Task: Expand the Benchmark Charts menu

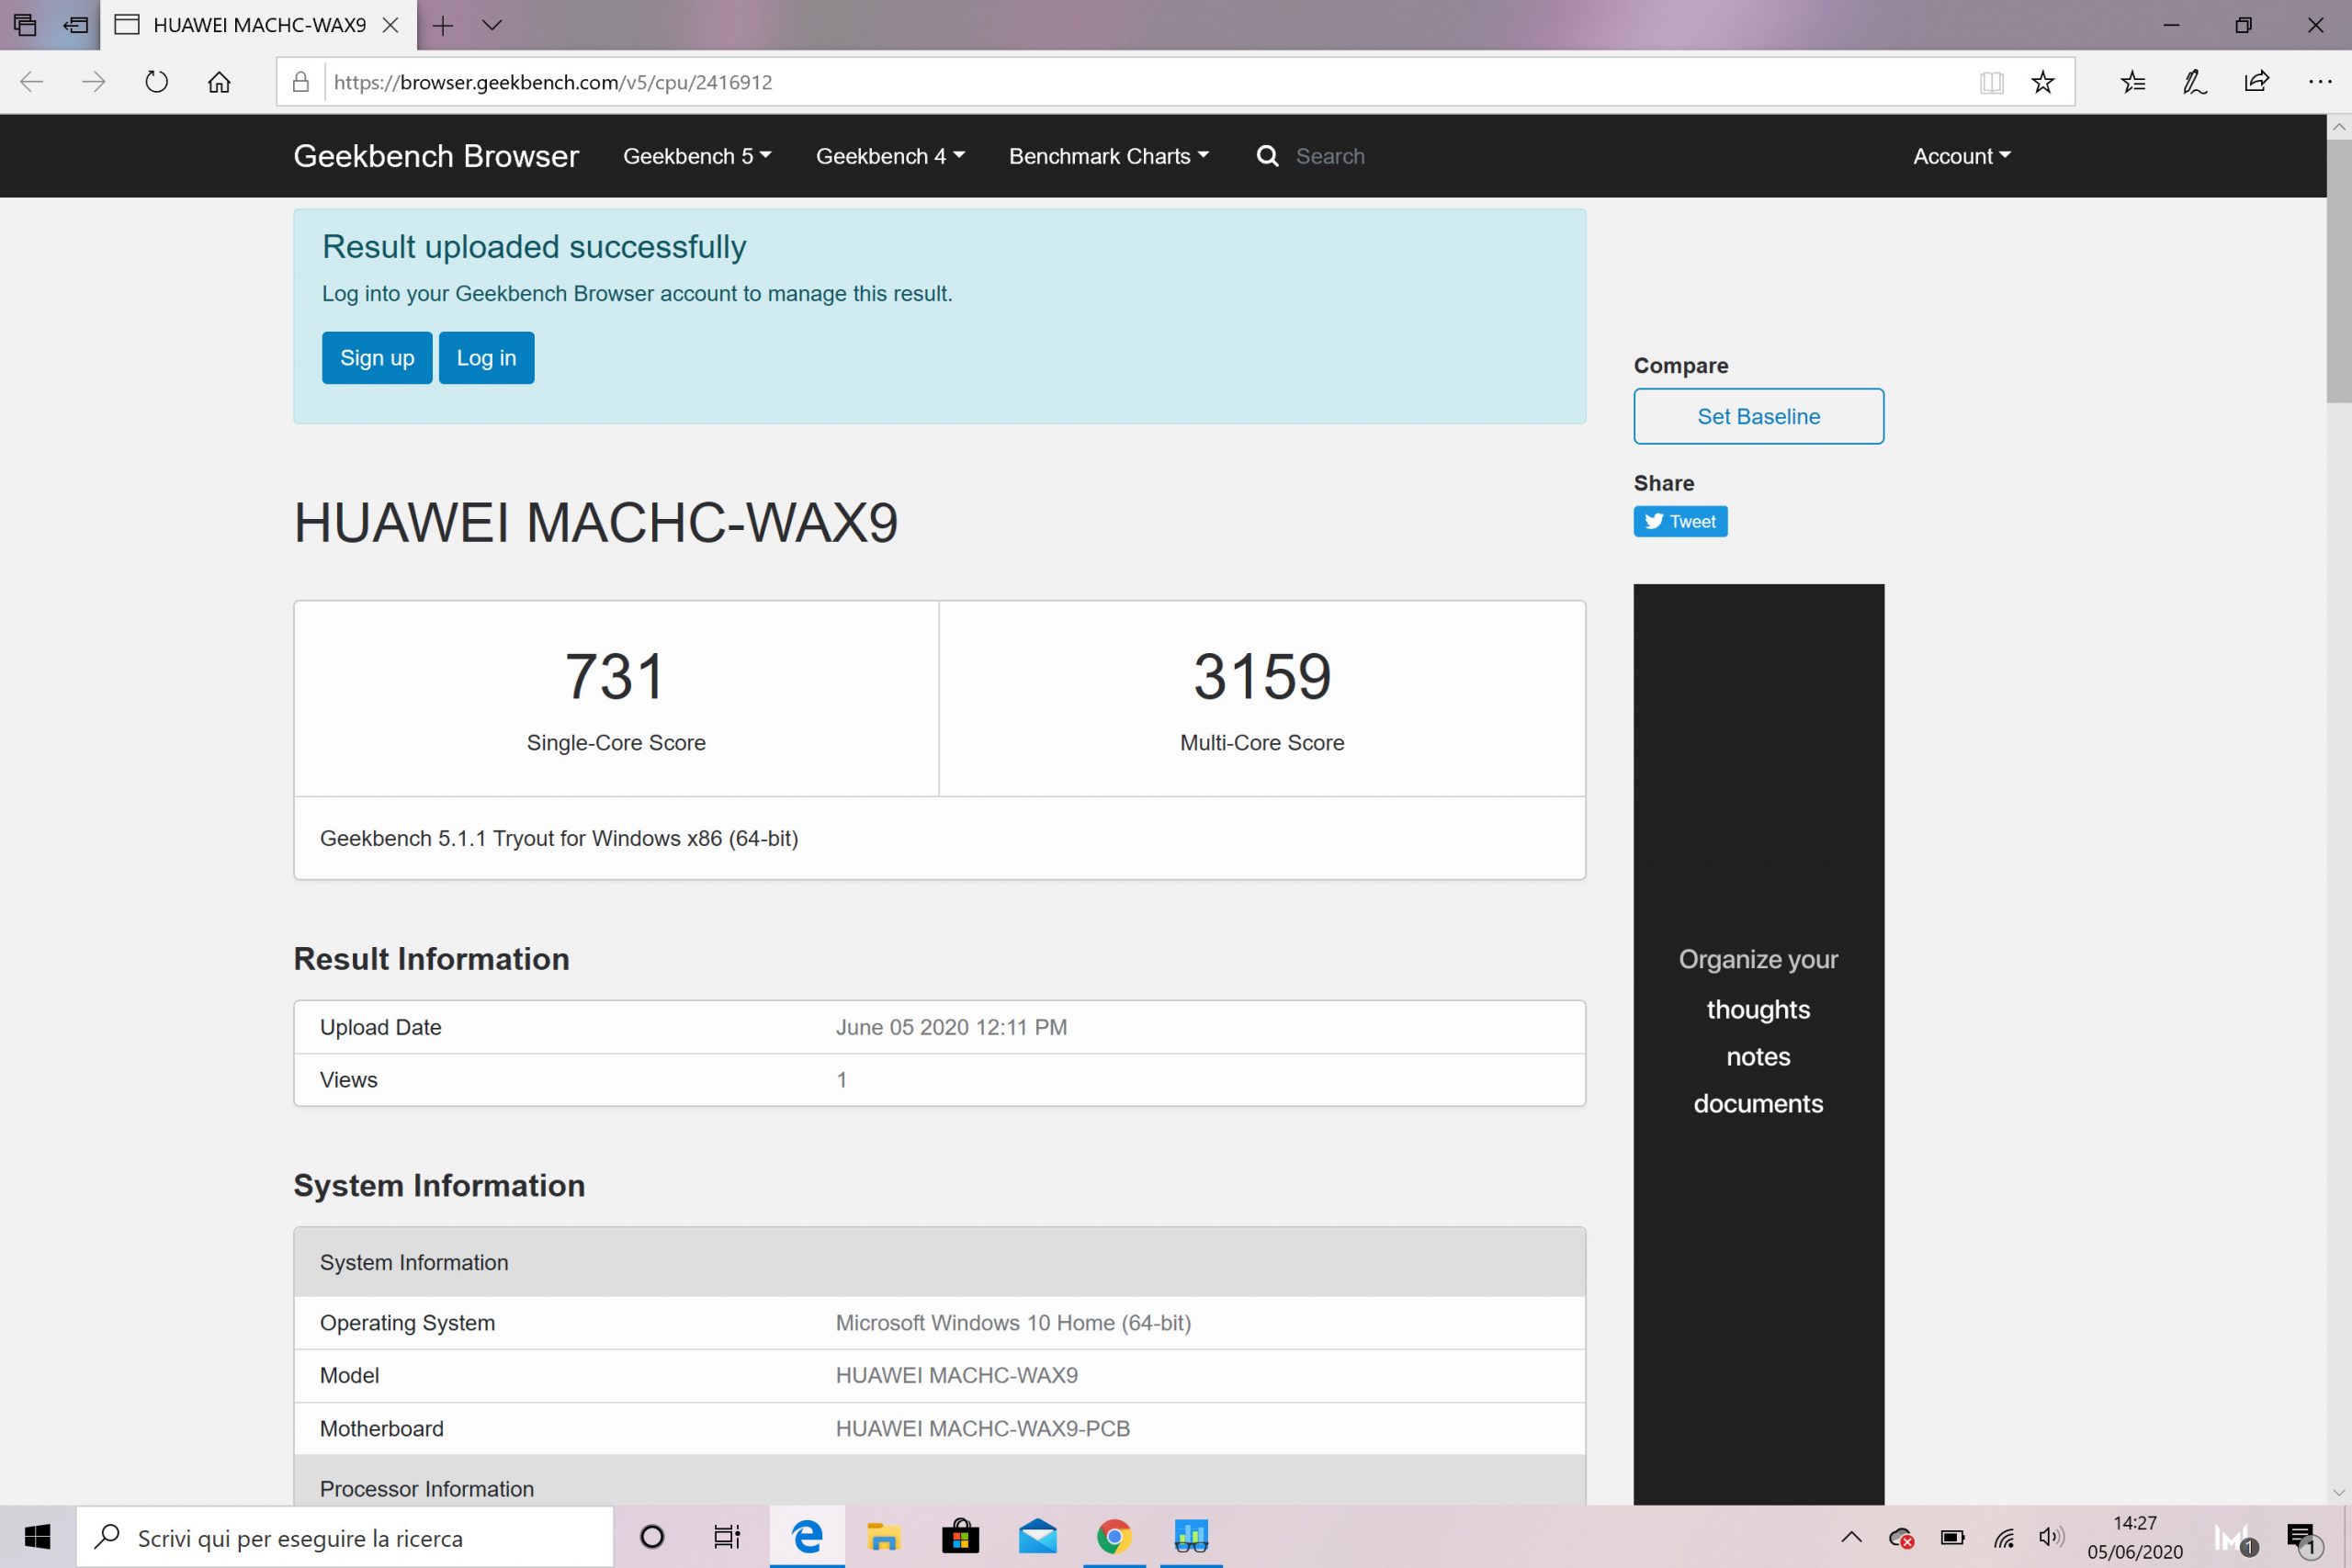Action: tap(1109, 156)
